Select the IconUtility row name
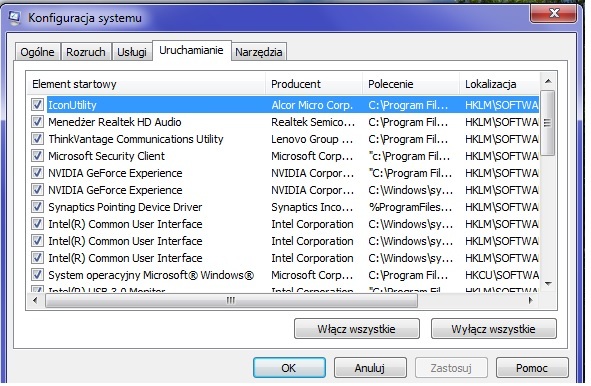The width and height of the screenshot is (591, 386). (x=72, y=105)
